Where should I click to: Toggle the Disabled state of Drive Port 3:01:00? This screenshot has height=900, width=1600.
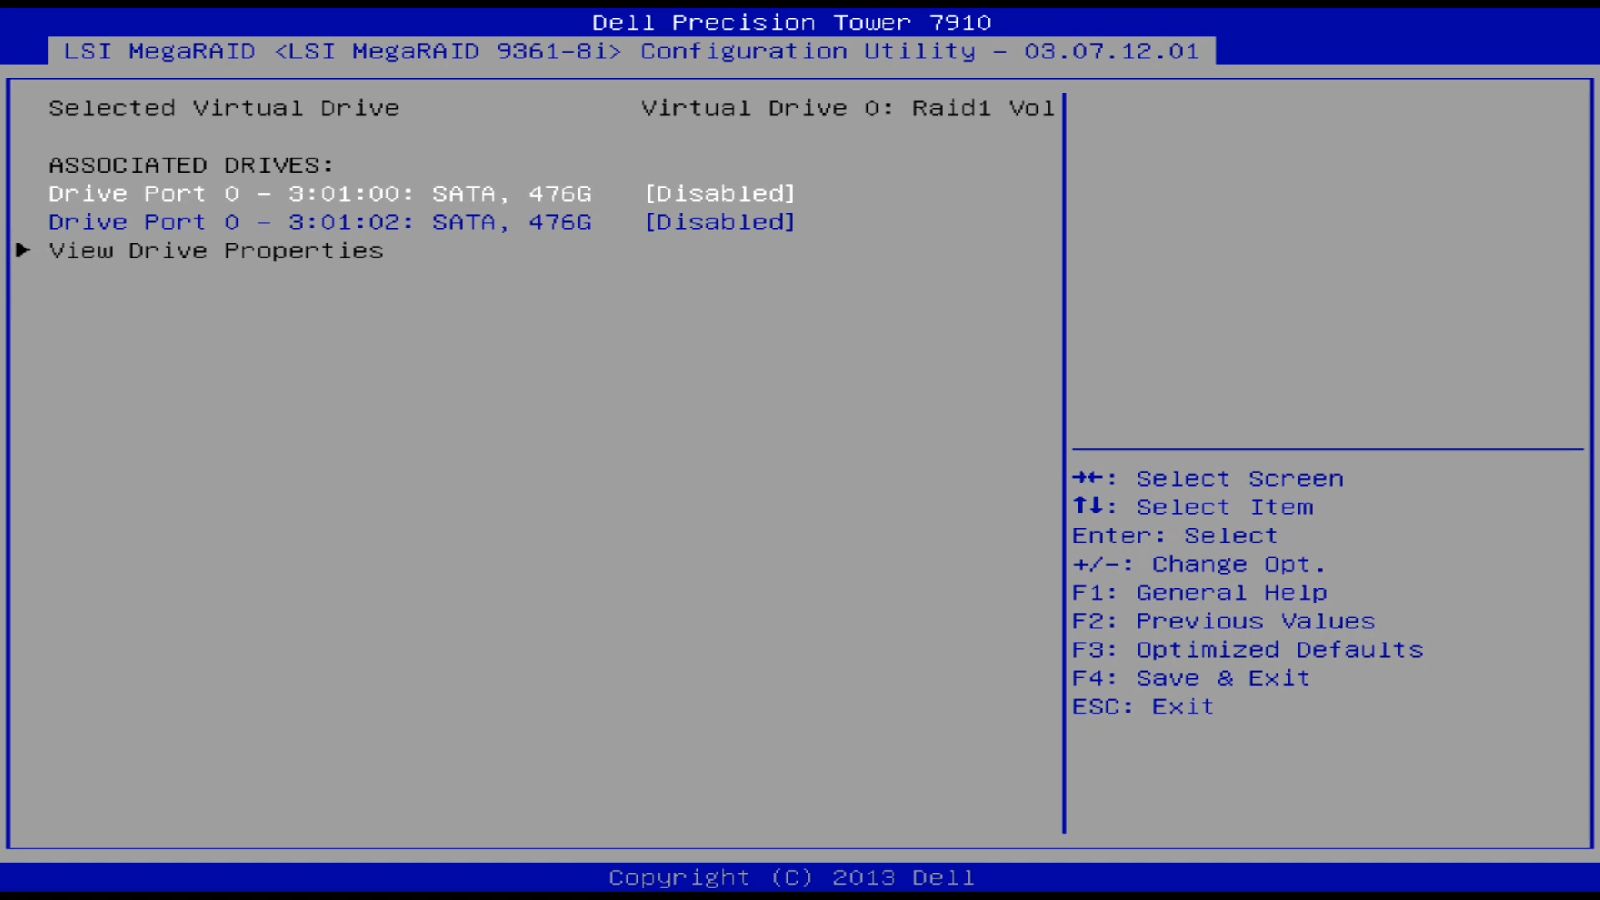[x=719, y=193]
